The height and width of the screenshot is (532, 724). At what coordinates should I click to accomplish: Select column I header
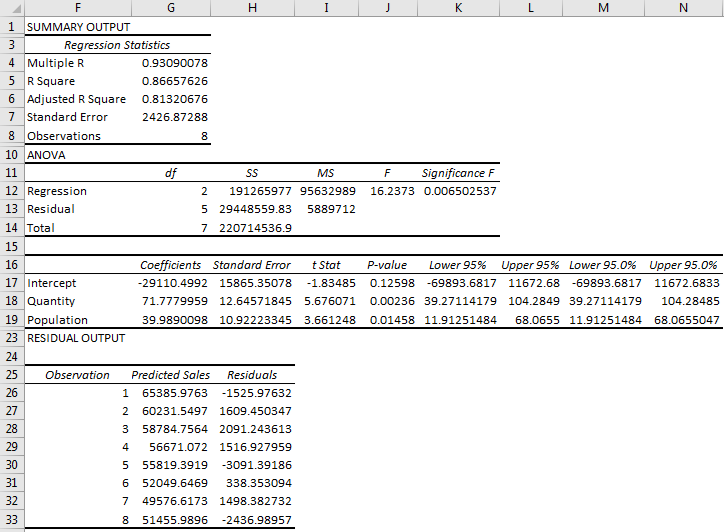pyautogui.click(x=326, y=8)
